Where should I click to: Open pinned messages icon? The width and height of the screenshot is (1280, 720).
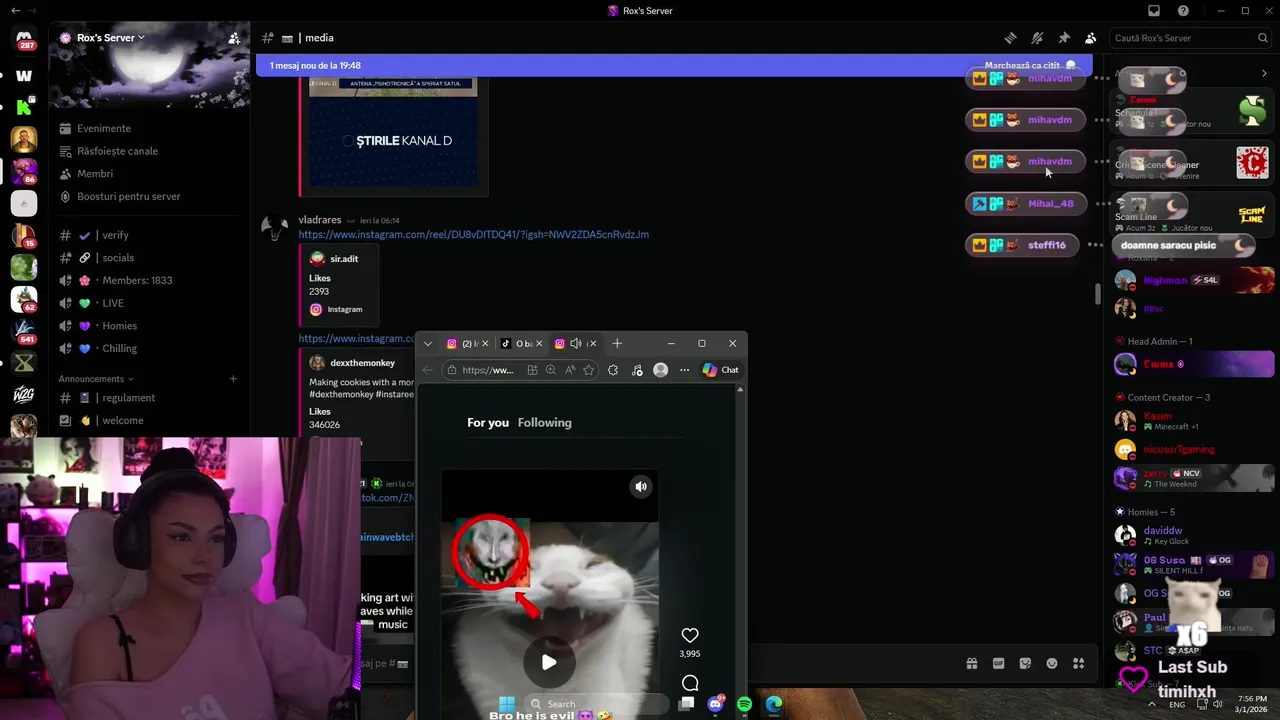[x=1064, y=38]
